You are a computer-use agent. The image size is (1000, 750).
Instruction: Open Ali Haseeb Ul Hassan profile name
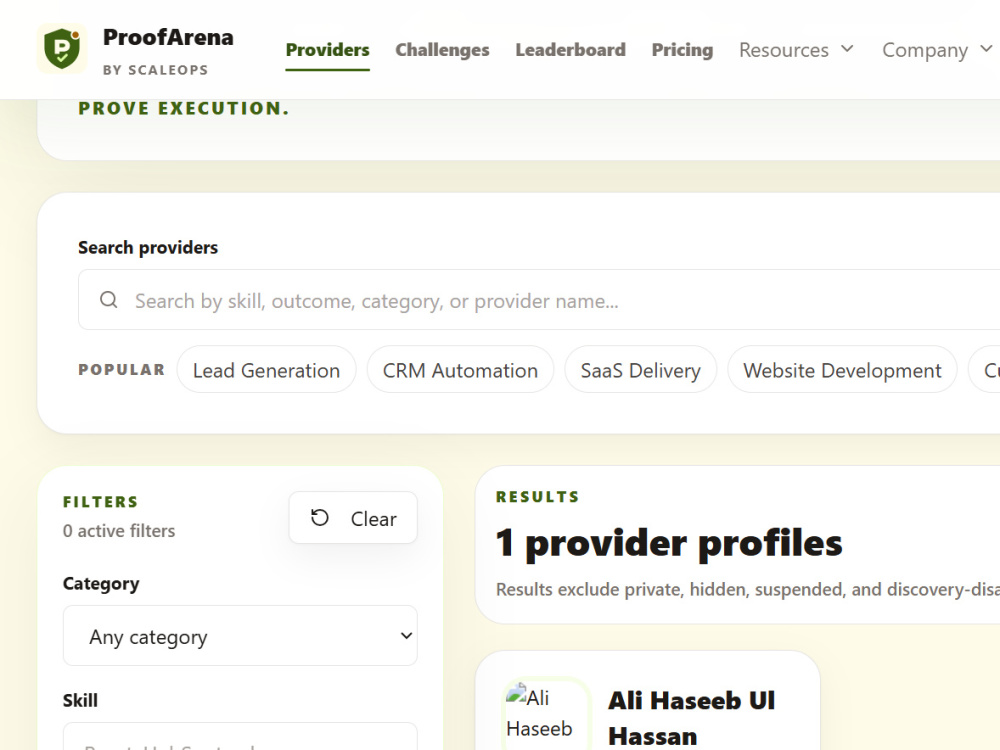691,718
